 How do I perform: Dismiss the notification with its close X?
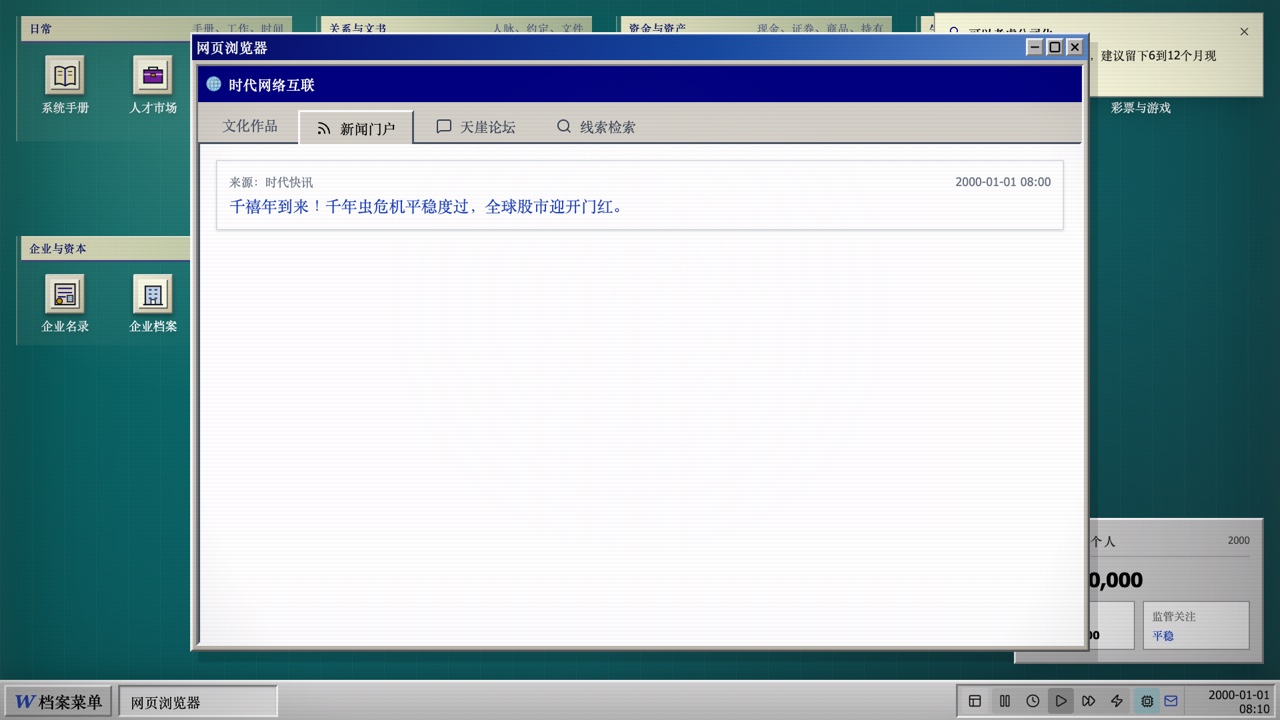[1244, 32]
